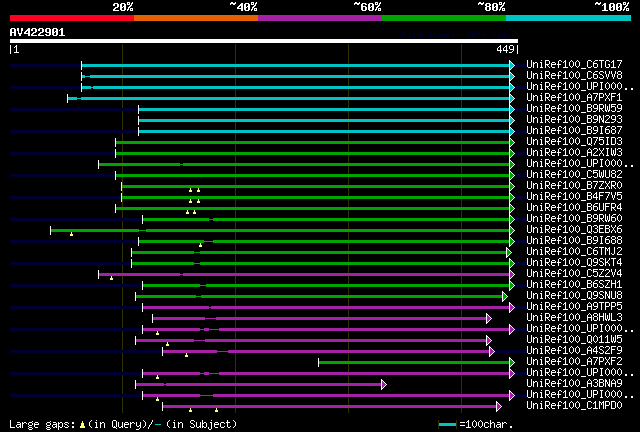The height and width of the screenshot is (432, 640).
Task: Click the white query sequence bar
Action: tap(264, 41)
